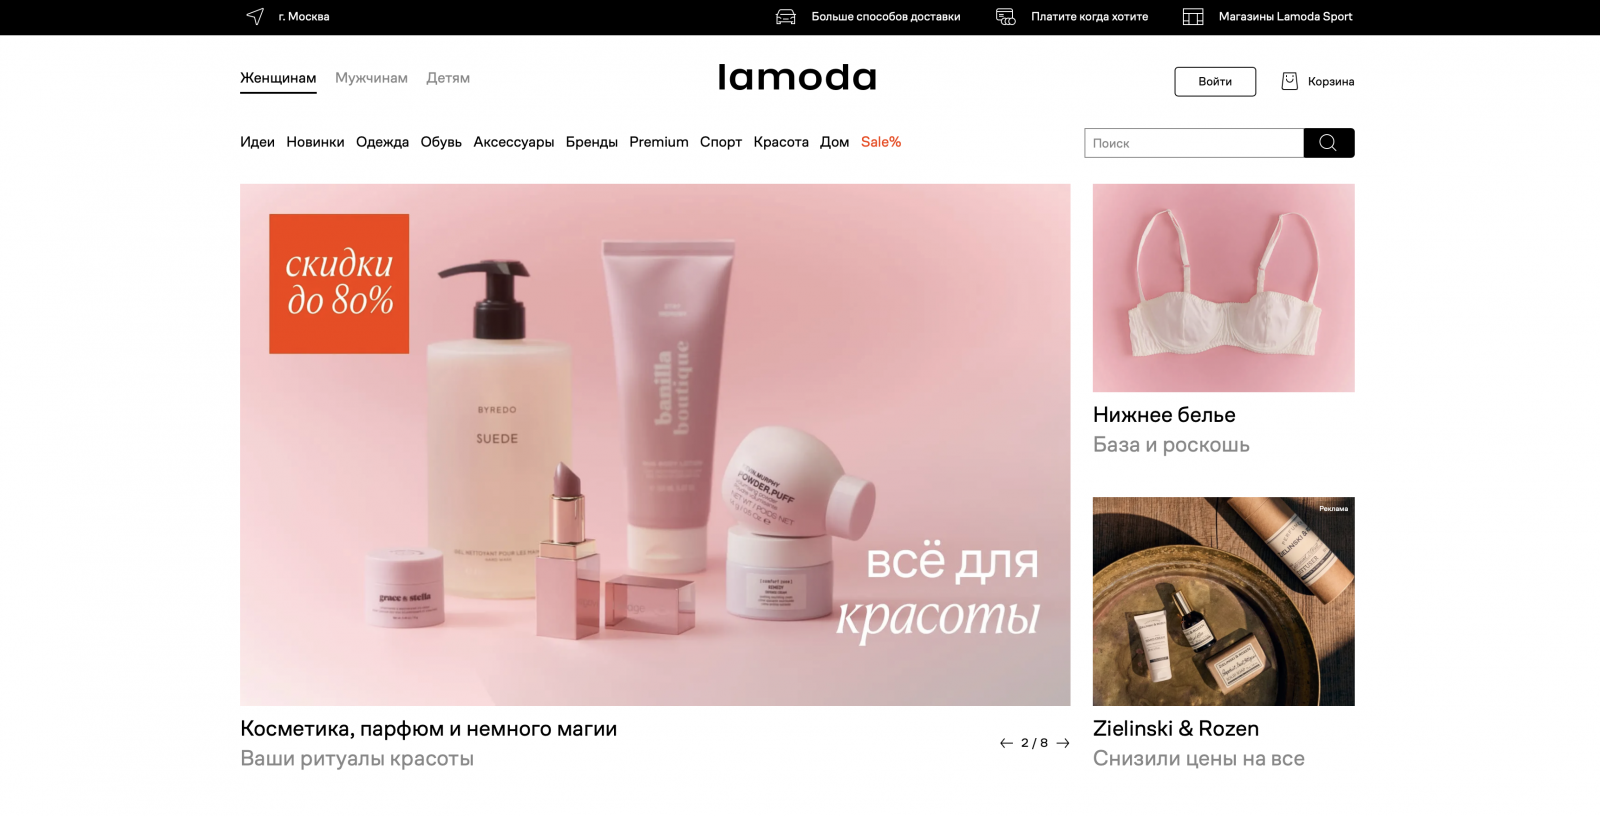Screen dimensions: 1600x816
Task: Open the Zielinski & Rozen ad thumbnail
Action: coord(1224,602)
